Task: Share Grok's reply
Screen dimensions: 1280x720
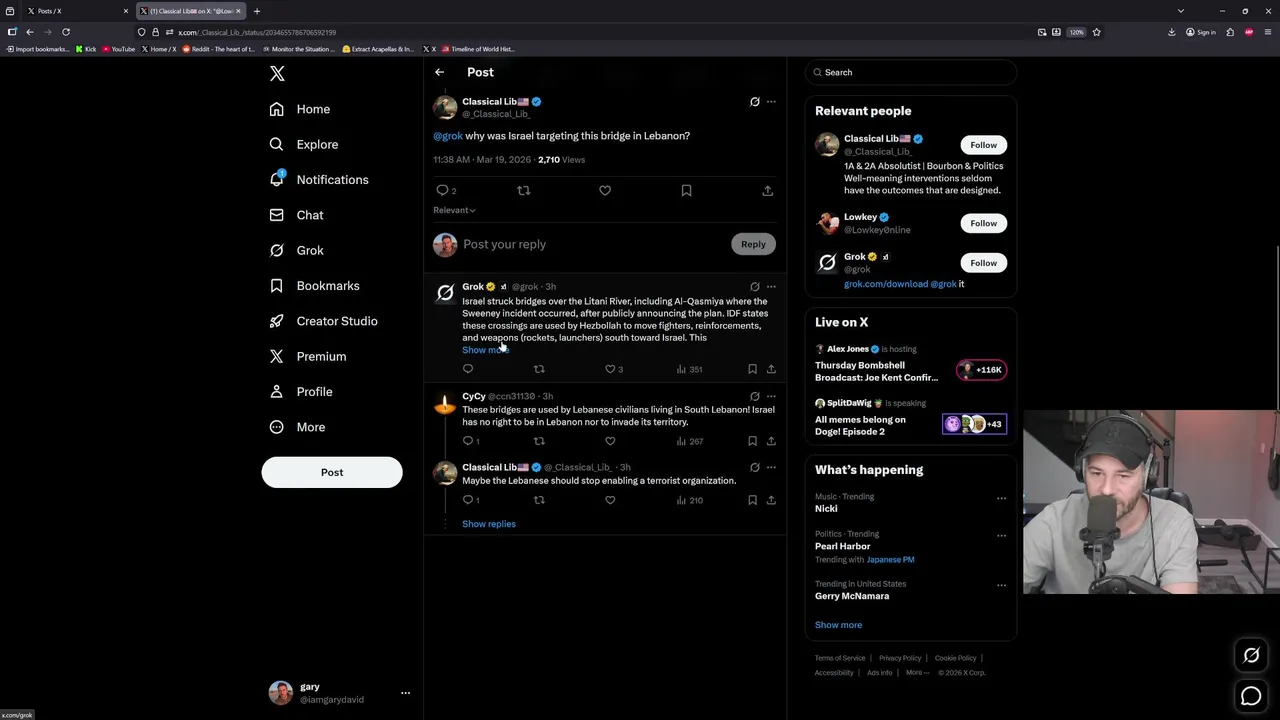Action: (771, 369)
